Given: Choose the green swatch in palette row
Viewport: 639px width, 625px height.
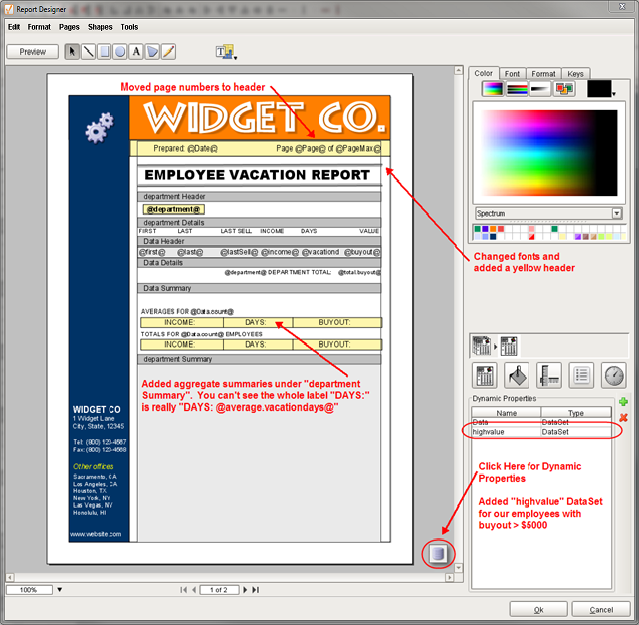Looking at the screenshot, I should 478,229.
